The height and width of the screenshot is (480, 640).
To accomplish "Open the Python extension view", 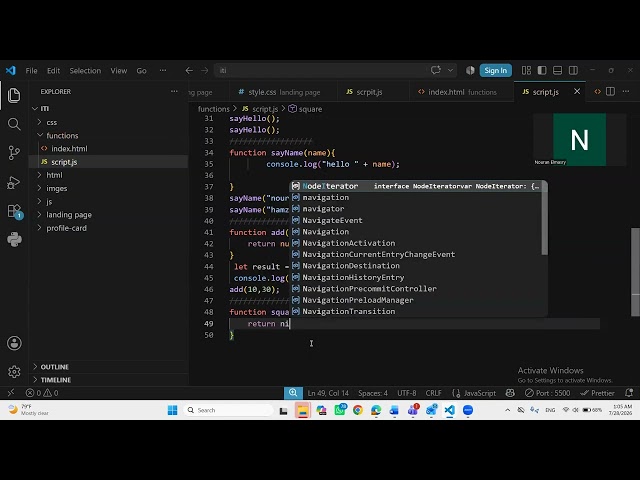I will 14,240.
